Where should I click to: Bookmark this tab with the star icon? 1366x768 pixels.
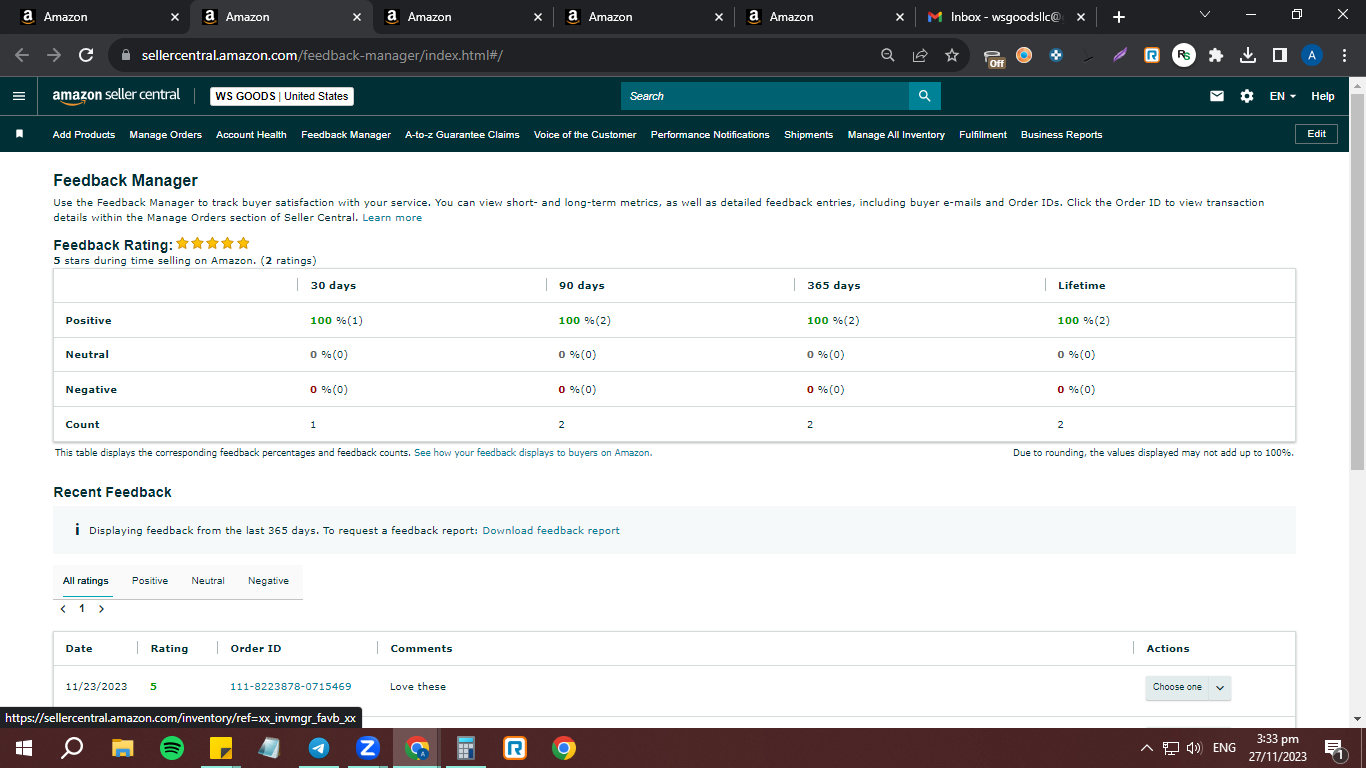tap(952, 56)
